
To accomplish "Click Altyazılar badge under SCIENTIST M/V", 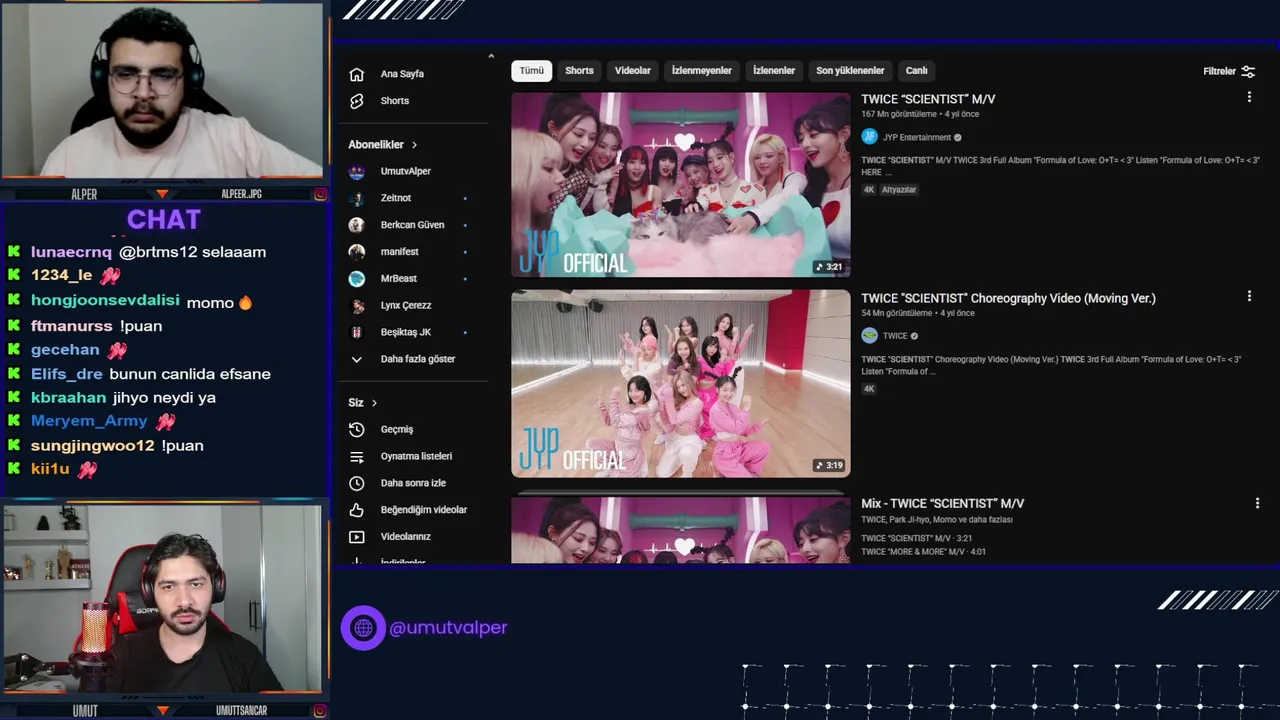I will tap(898, 190).
